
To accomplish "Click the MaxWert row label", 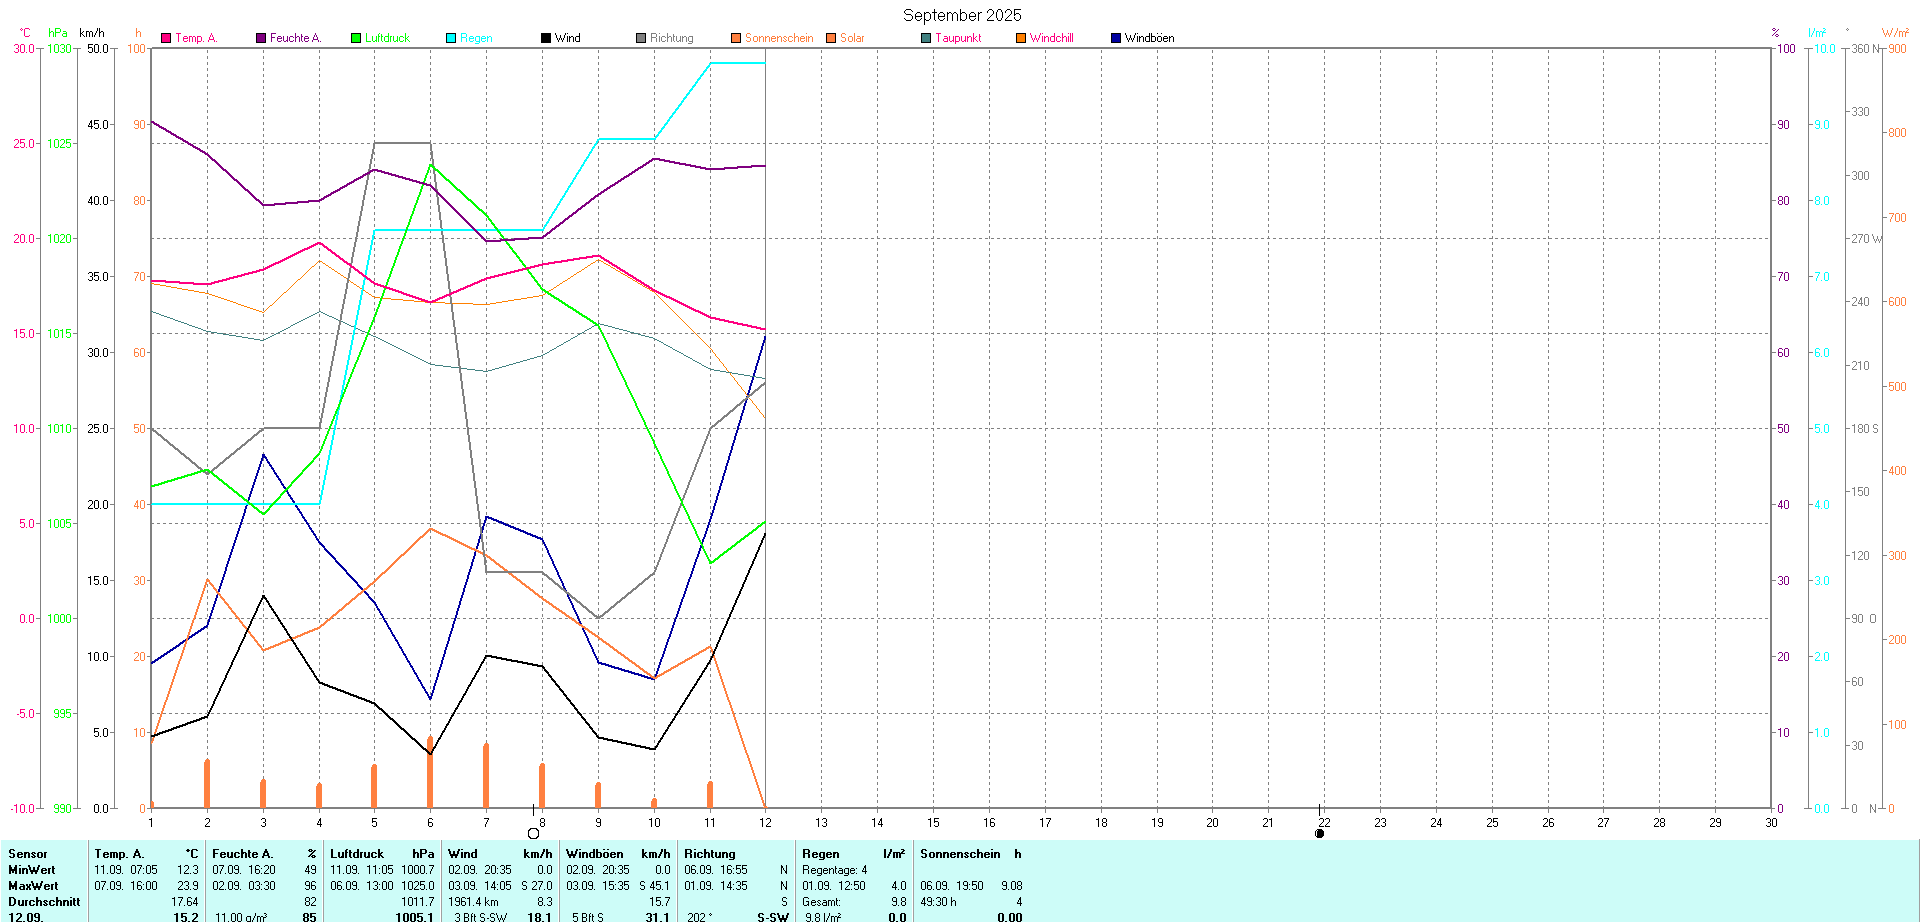I will [x=33, y=886].
